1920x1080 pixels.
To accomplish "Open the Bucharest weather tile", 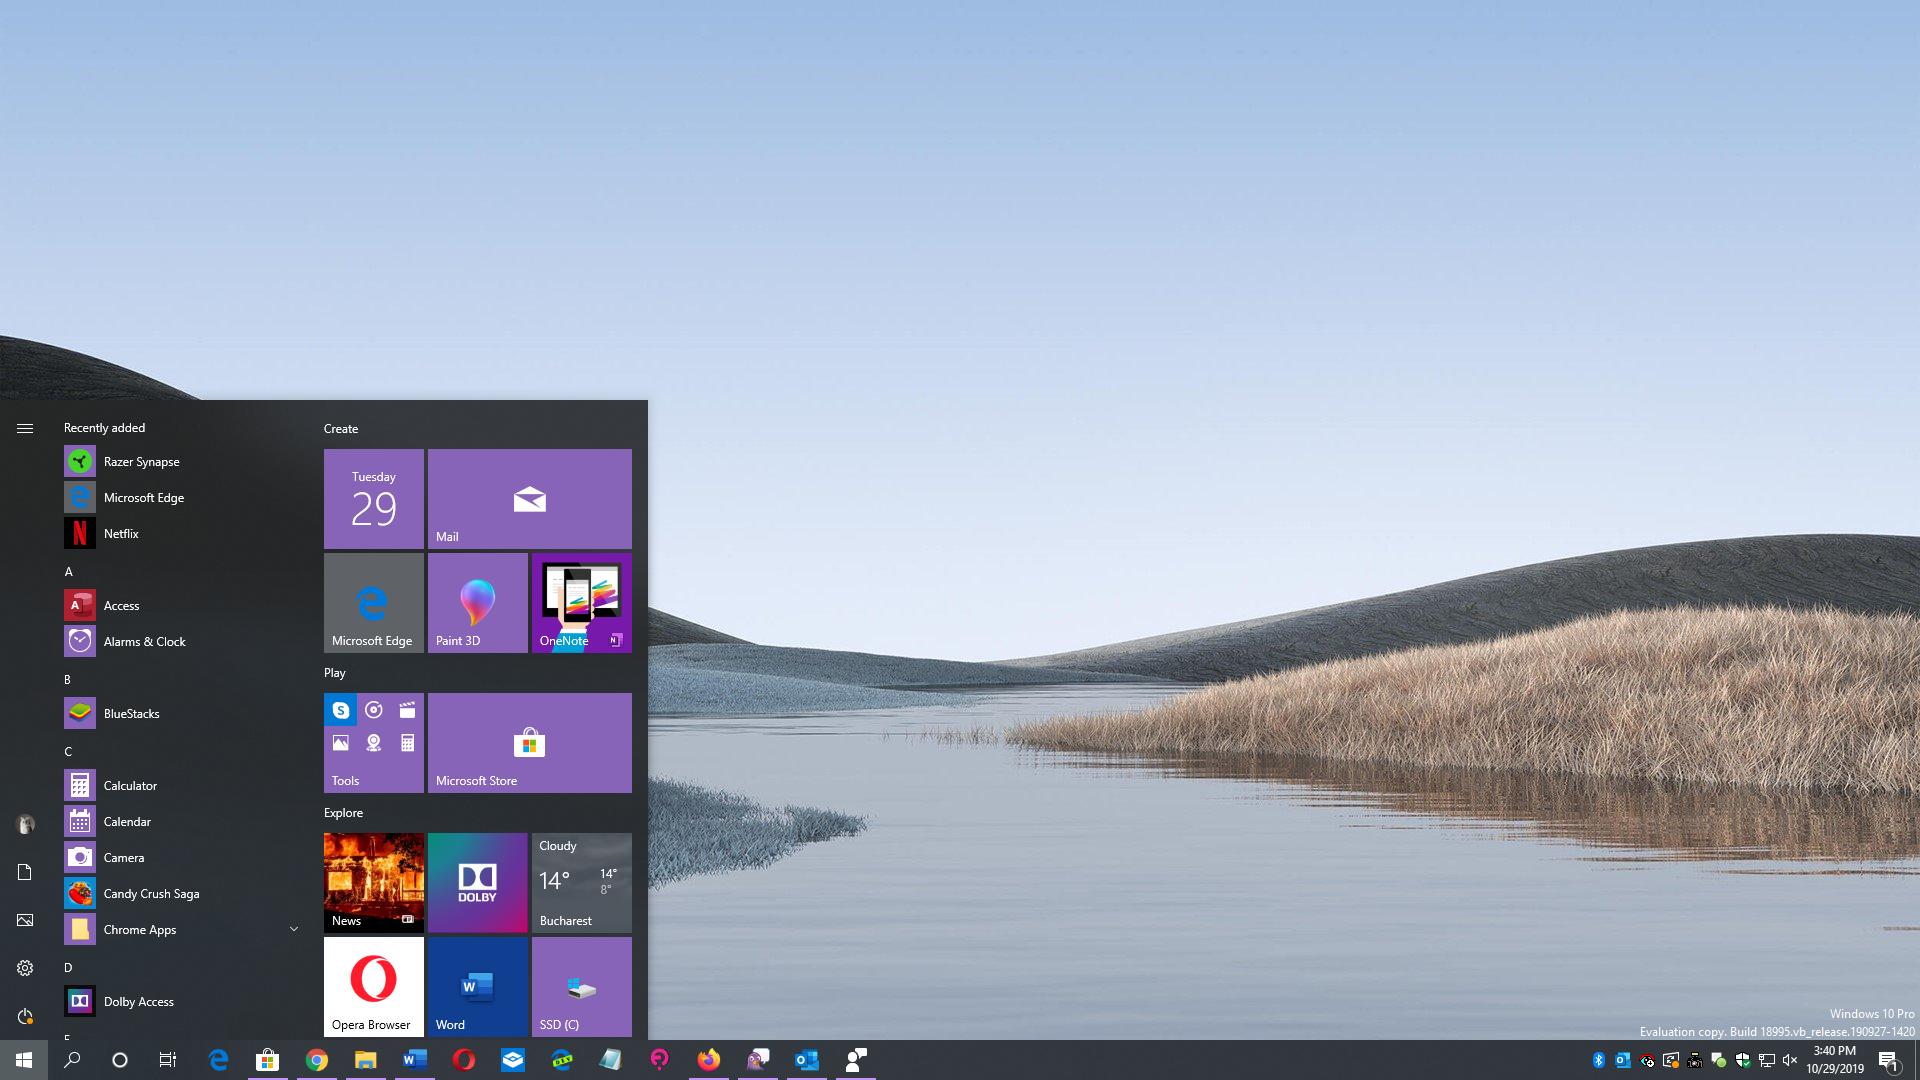I will (x=582, y=883).
